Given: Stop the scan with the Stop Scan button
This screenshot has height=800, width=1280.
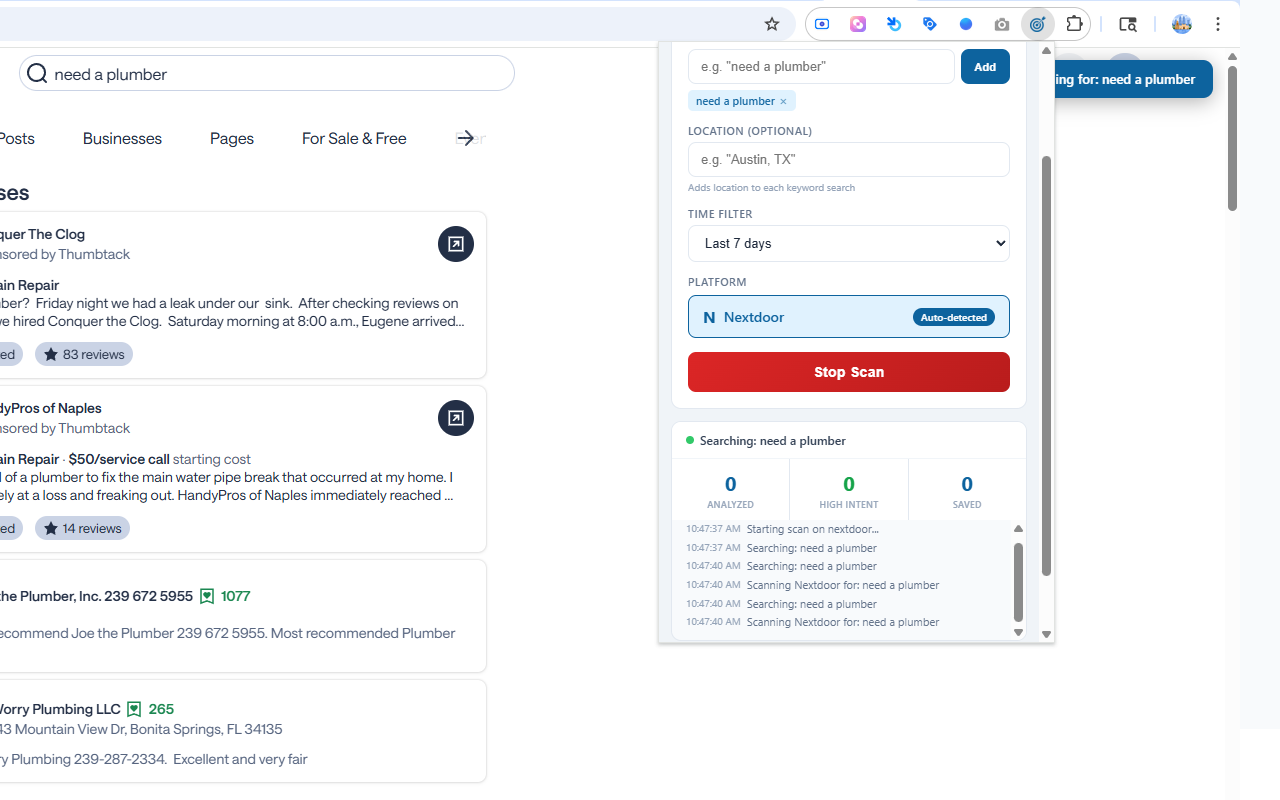Looking at the screenshot, I should pos(849,372).
